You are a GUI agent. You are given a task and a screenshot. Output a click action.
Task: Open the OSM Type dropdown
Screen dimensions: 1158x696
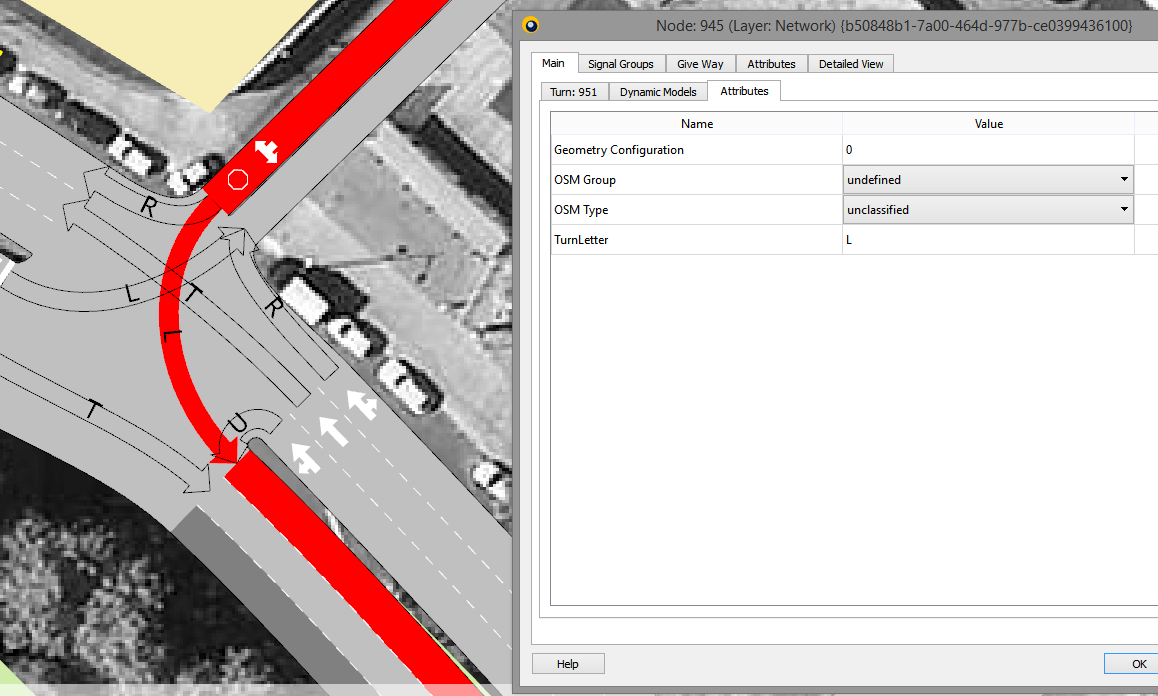(988, 210)
